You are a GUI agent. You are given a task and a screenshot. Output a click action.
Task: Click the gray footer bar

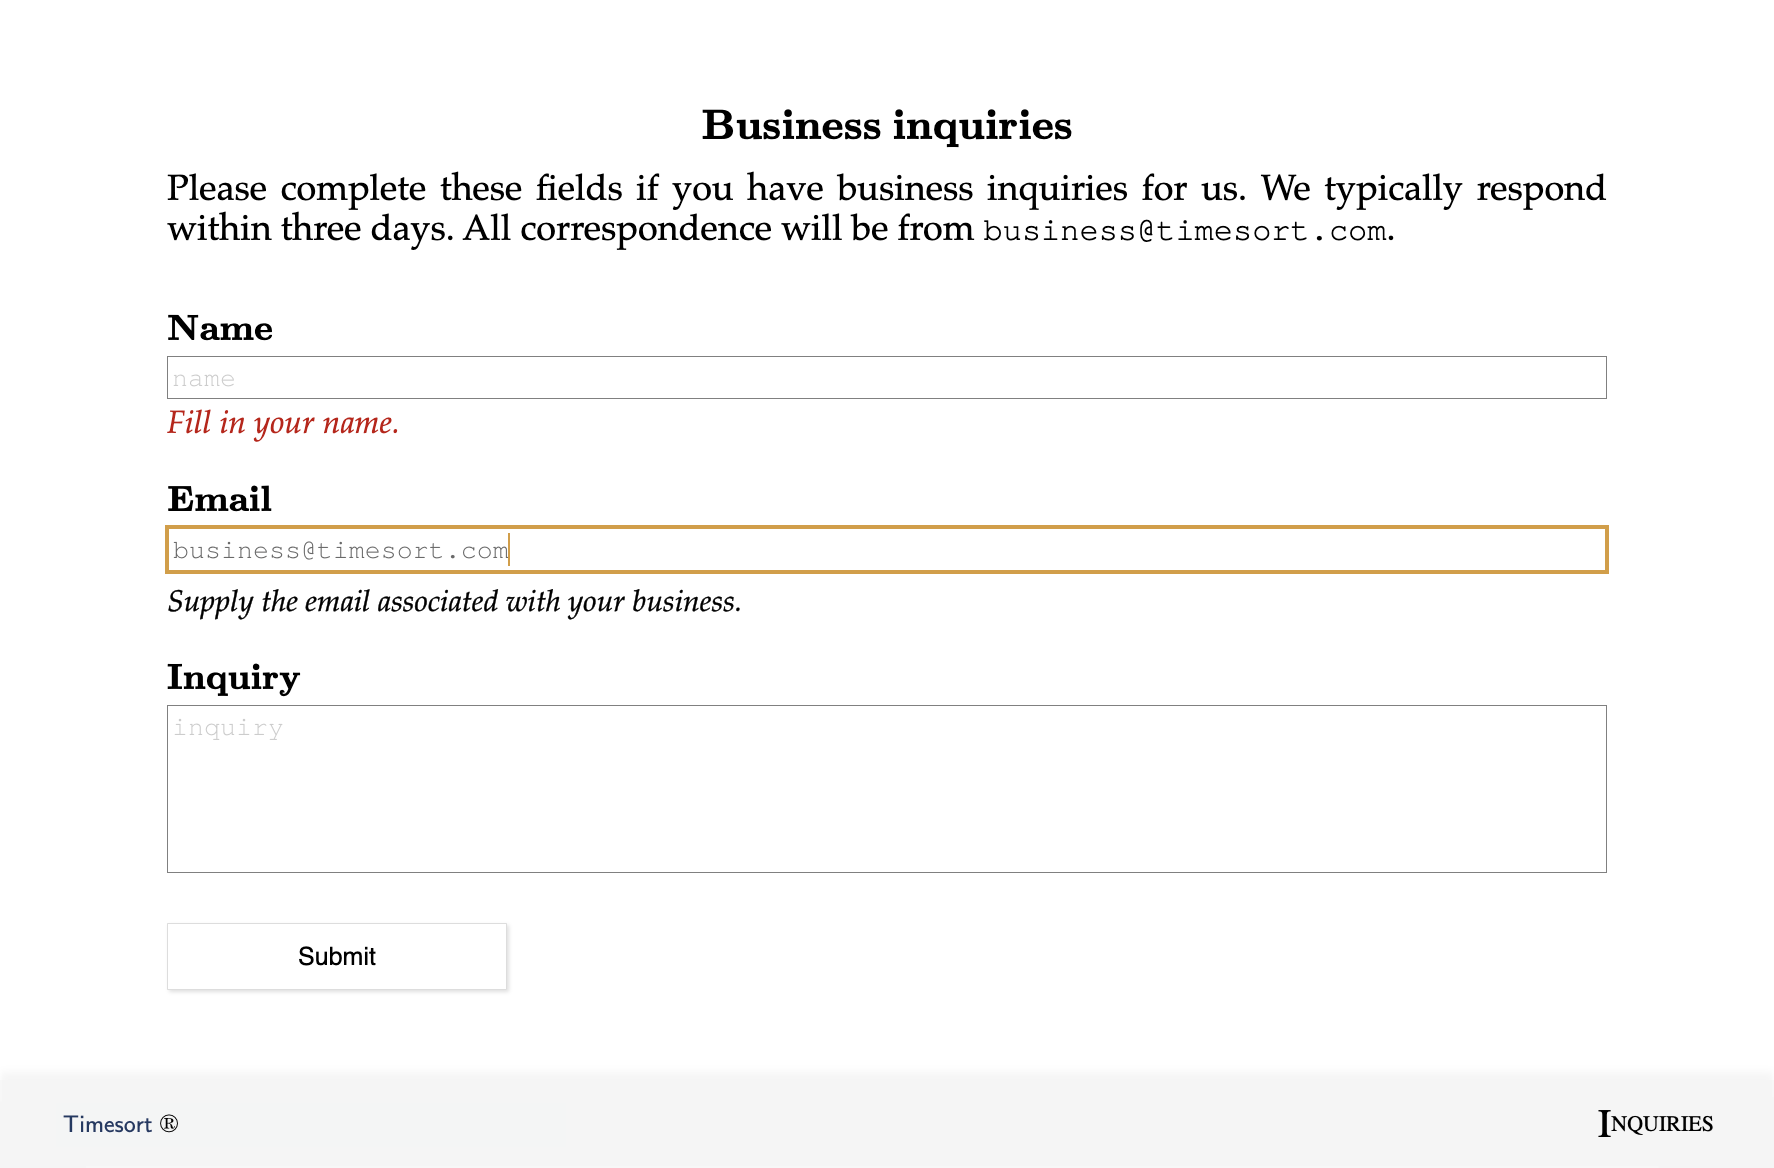(887, 1122)
